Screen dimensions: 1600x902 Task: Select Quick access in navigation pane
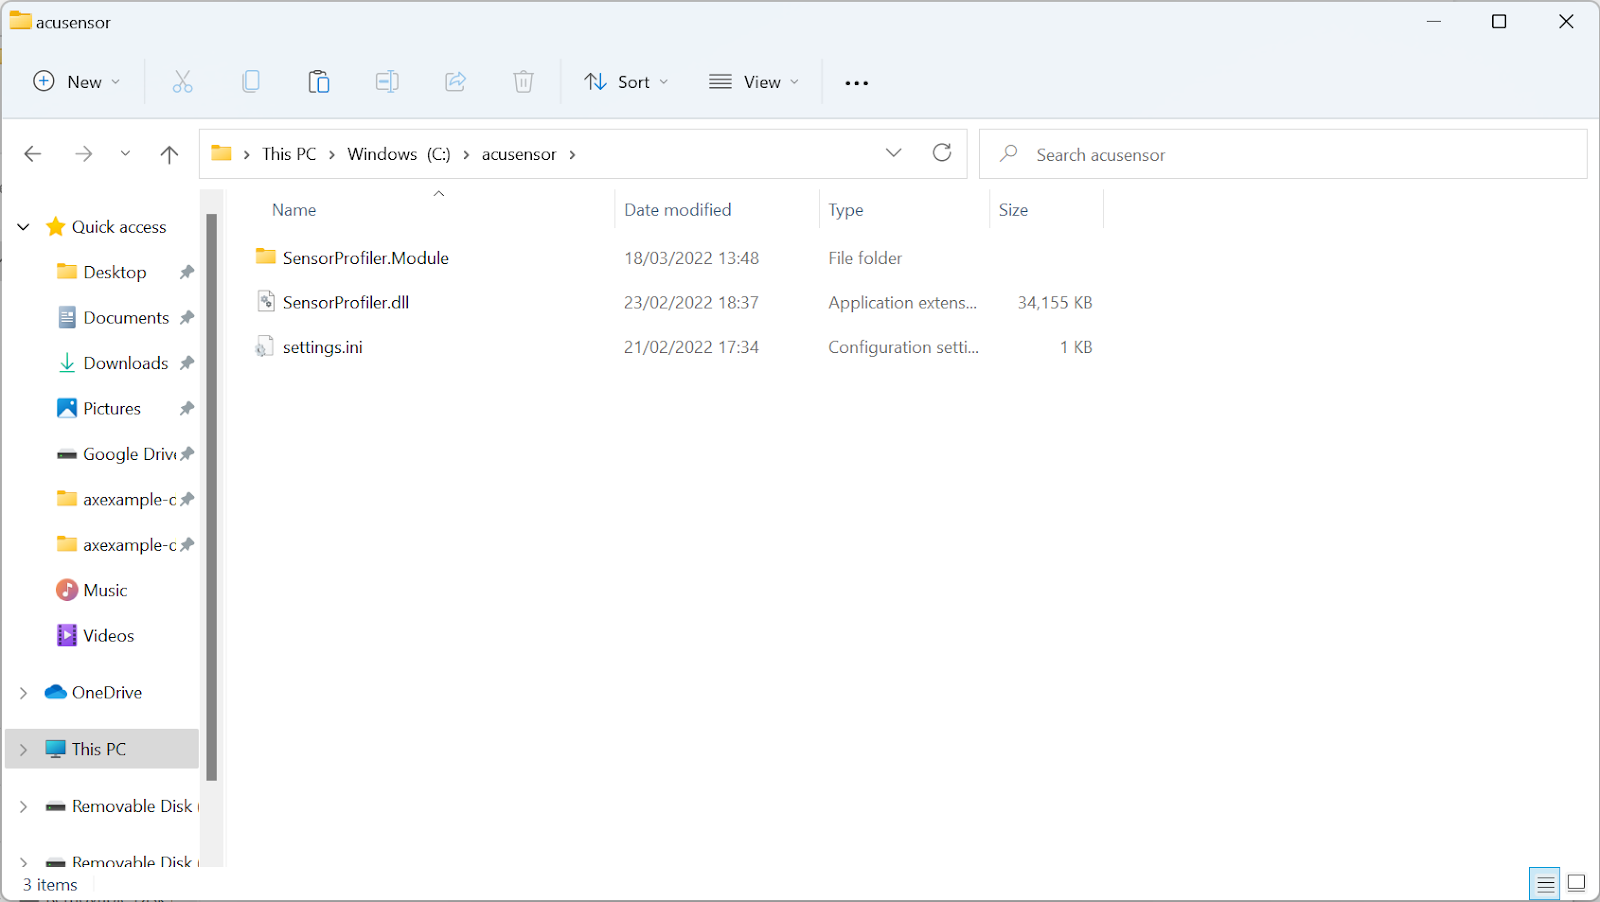119,227
